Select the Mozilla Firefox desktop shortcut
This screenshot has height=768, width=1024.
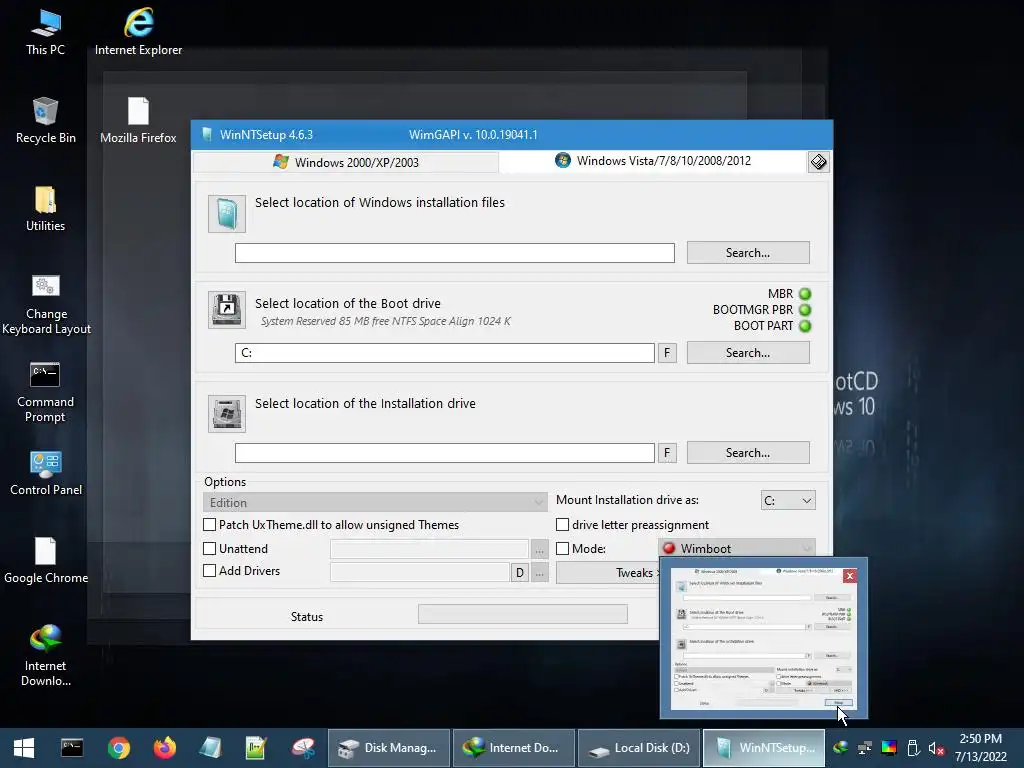coord(138,121)
